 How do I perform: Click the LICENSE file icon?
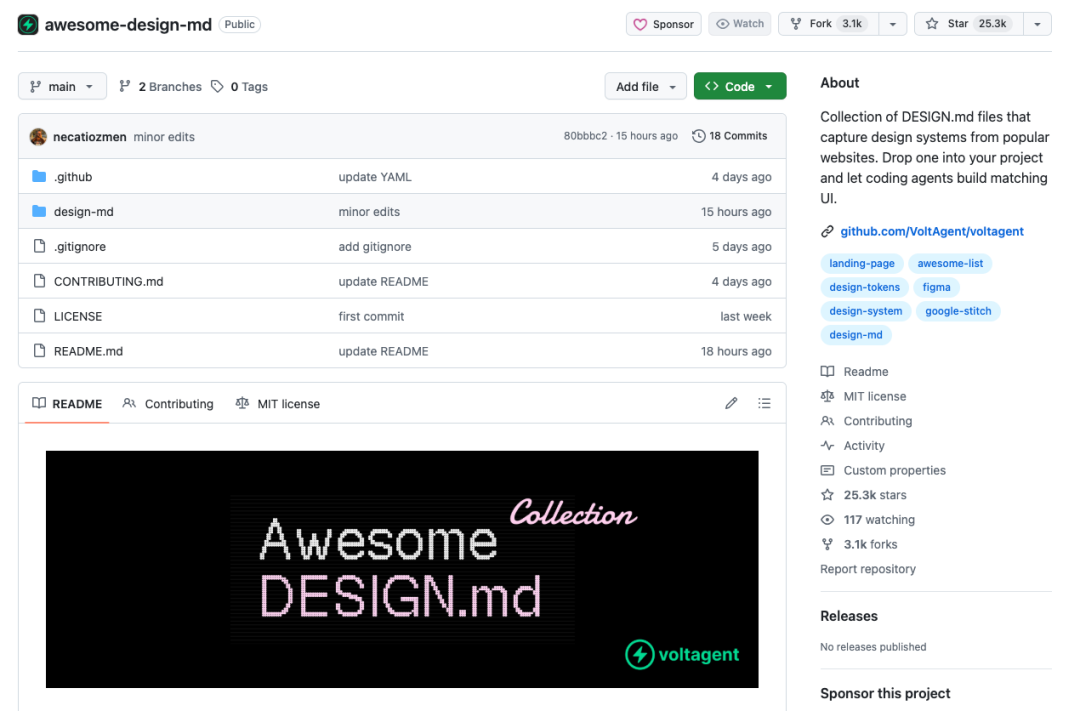pos(39,316)
